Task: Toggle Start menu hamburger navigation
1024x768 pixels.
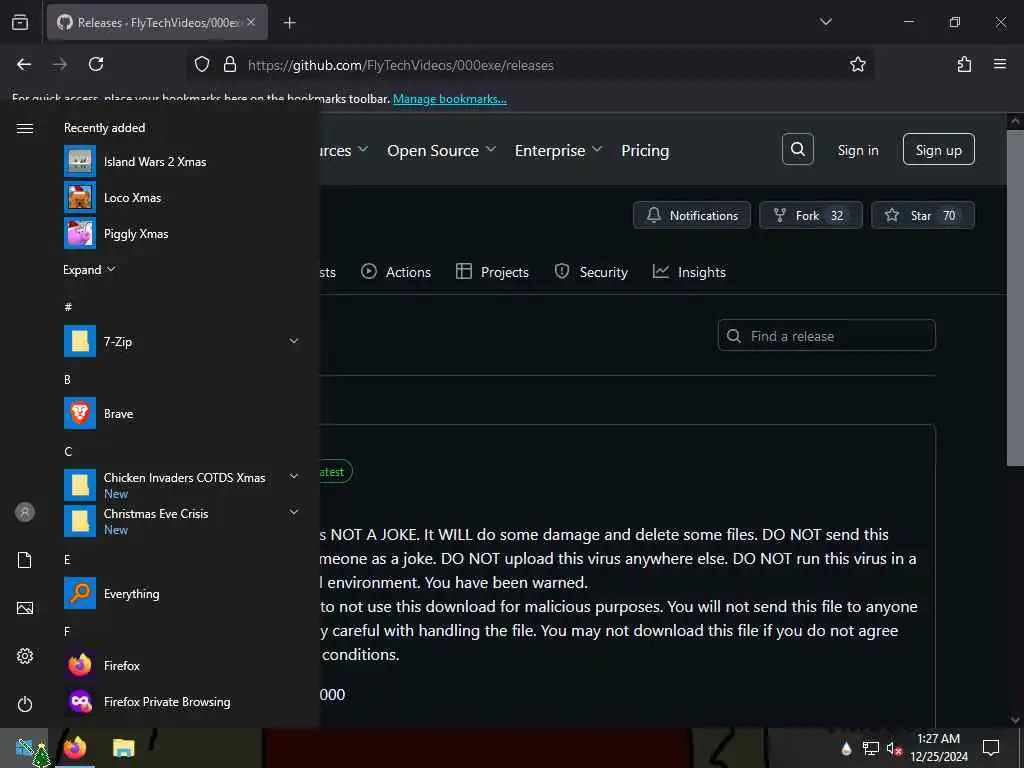Action: (x=25, y=129)
